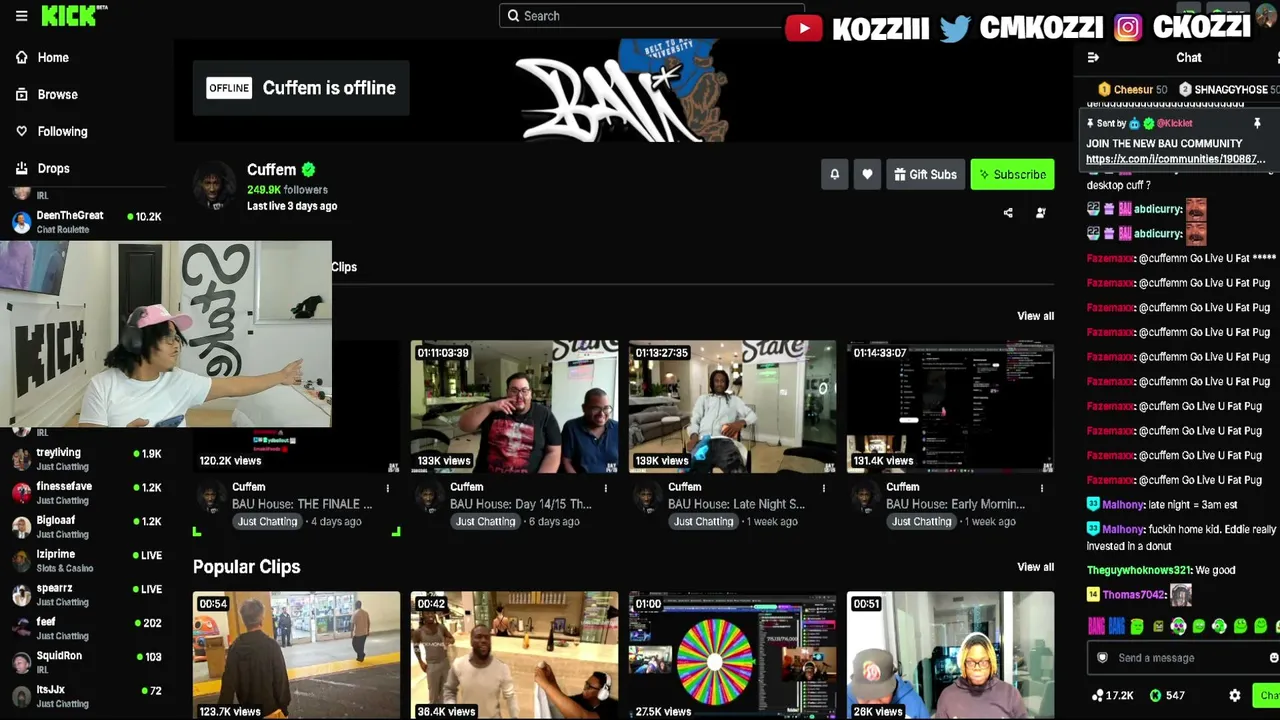Click the Browse icon in the sidebar

pyautogui.click(x=21, y=95)
